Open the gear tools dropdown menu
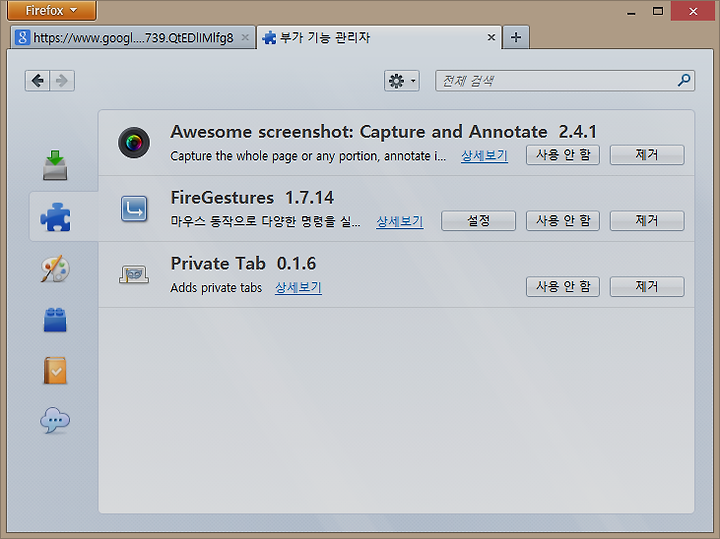Screen dimensions: 720x539 [x=402, y=81]
